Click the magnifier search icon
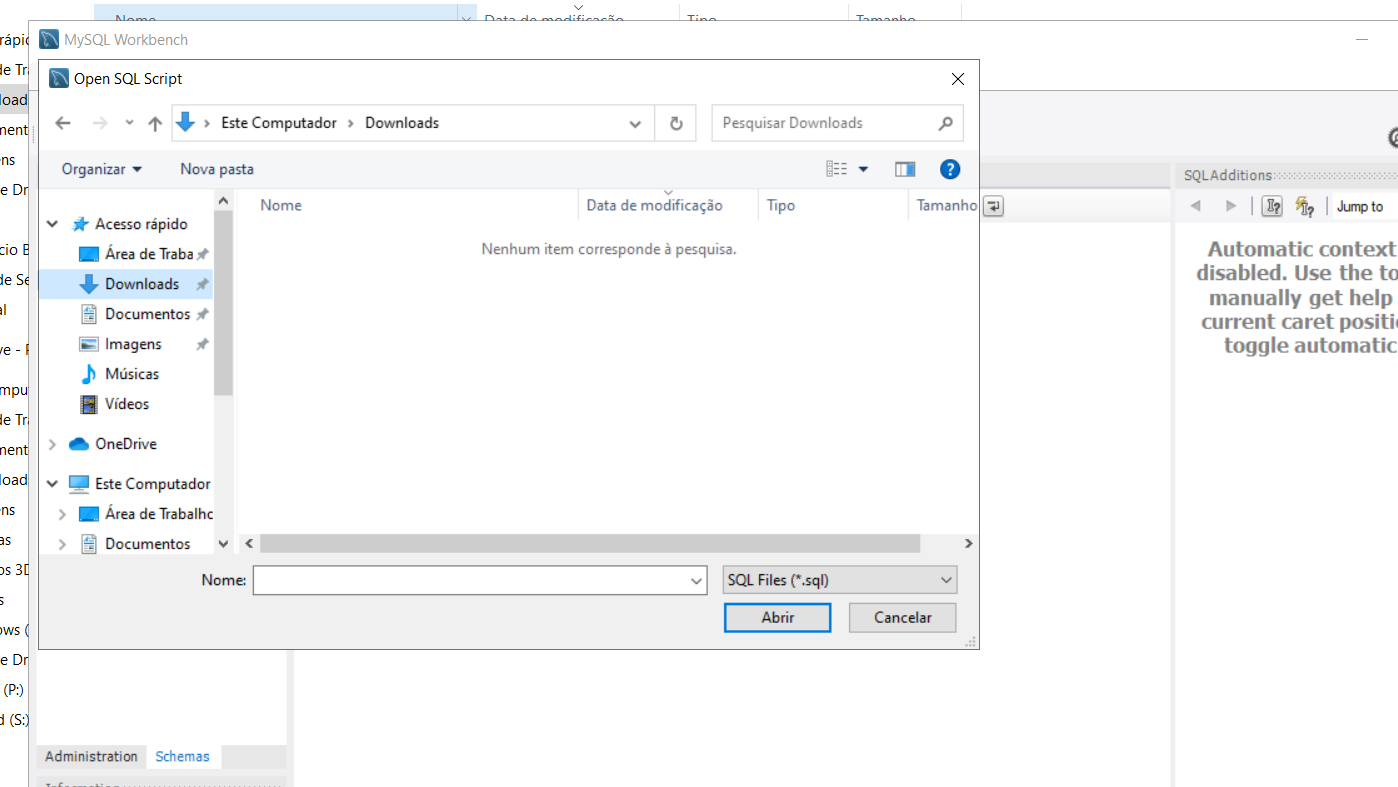The width and height of the screenshot is (1398, 787). (946, 123)
